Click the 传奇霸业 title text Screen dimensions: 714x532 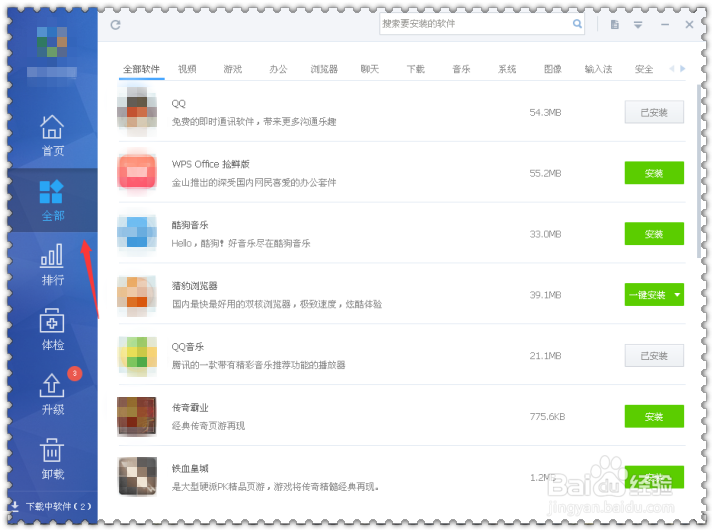[x=190, y=408]
